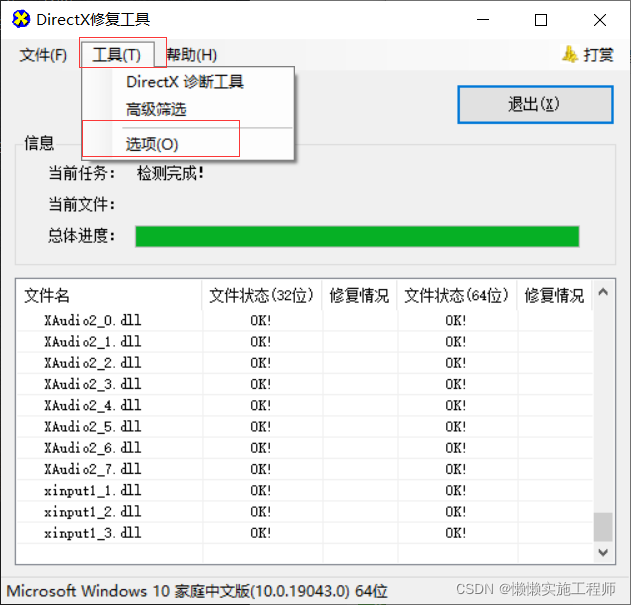Click the 当前任务: label

point(82,173)
